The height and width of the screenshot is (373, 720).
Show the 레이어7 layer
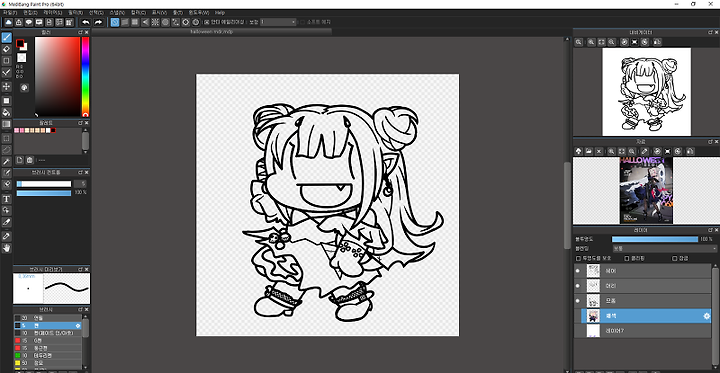578,331
